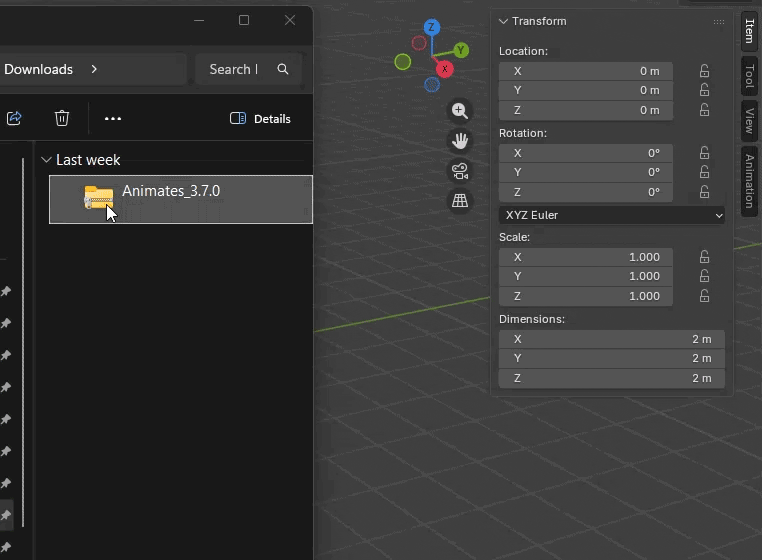The image size is (762, 560).
Task: Open the XYZ Euler rotation mode dropdown
Action: [x=613, y=215]
